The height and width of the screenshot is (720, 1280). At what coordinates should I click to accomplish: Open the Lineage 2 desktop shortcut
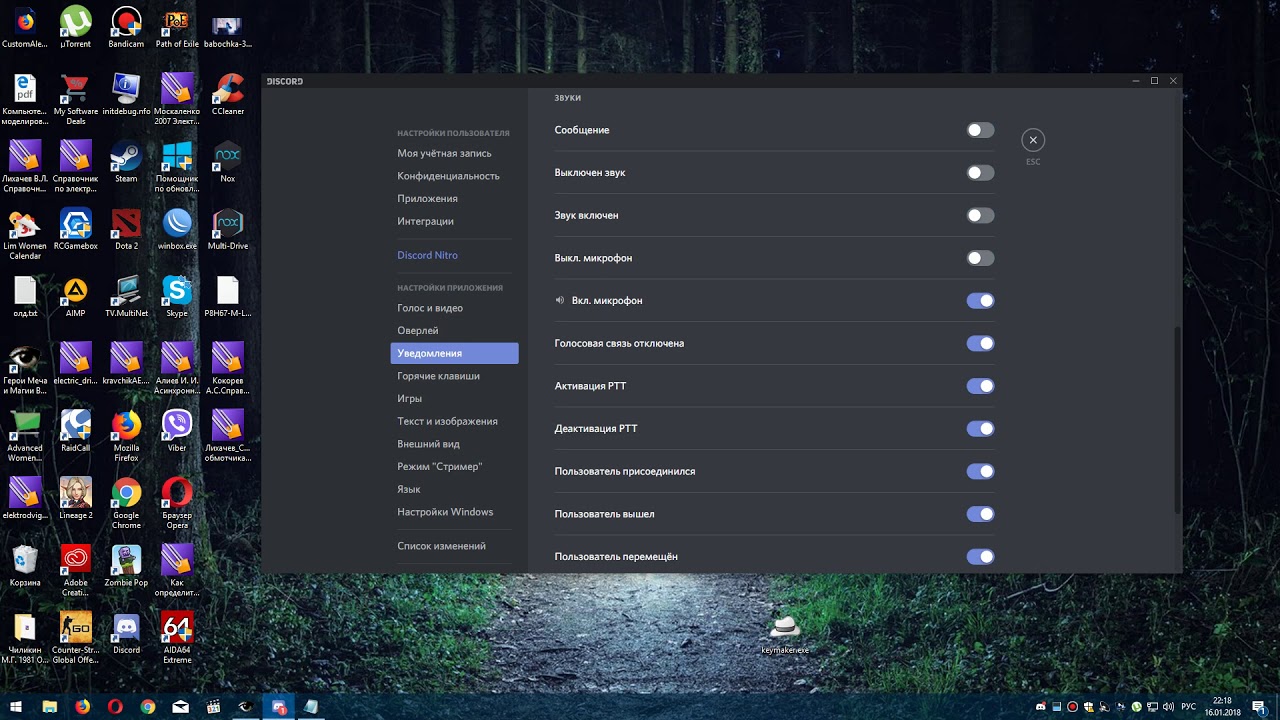tap(76, 499)
